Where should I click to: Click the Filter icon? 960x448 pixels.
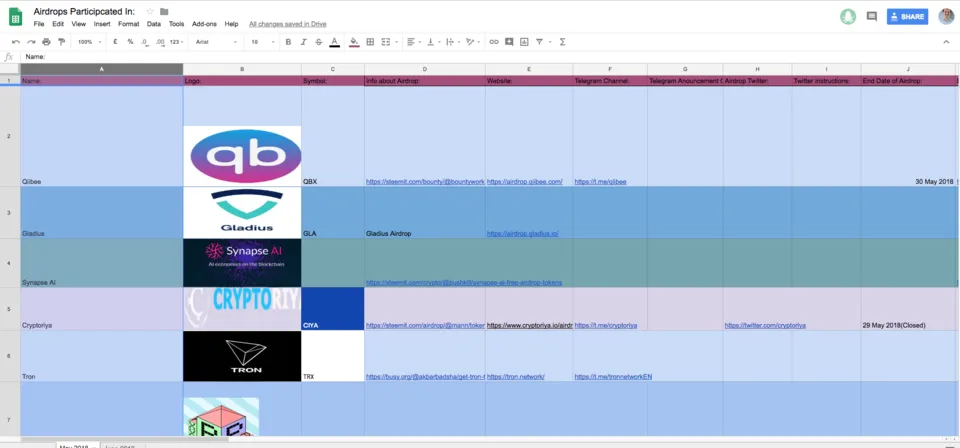(539, 42)
